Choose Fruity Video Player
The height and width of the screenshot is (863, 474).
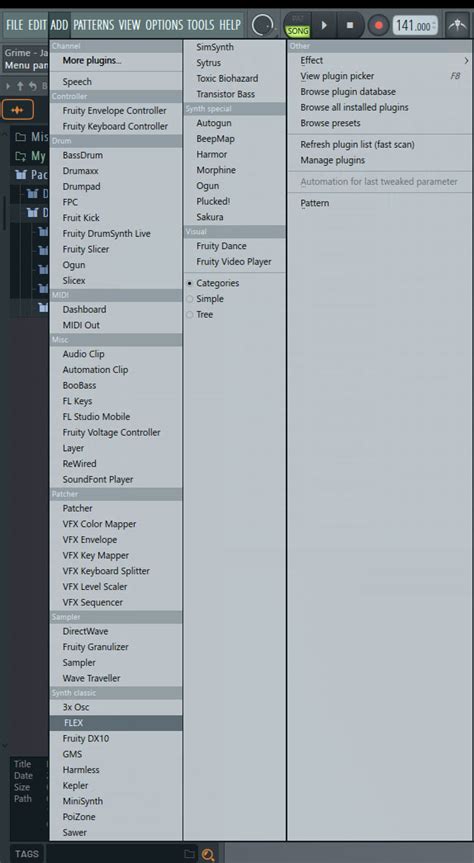tap(235, 261)
